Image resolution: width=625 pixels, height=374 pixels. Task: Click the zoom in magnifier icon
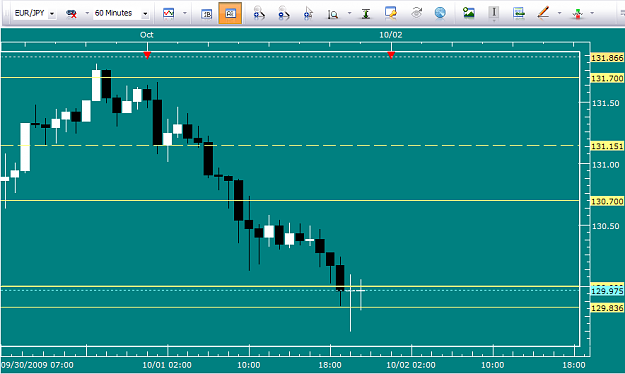click(x=259, y=13)
